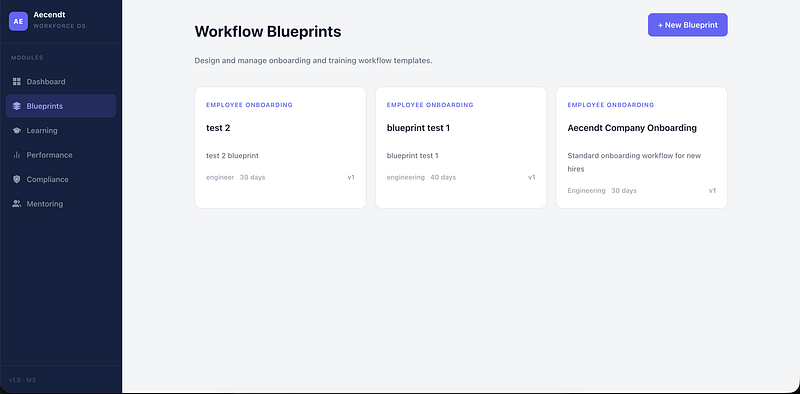Open the blueprint test 1 card title
The image size is (800, 394).
click(418, 128)
